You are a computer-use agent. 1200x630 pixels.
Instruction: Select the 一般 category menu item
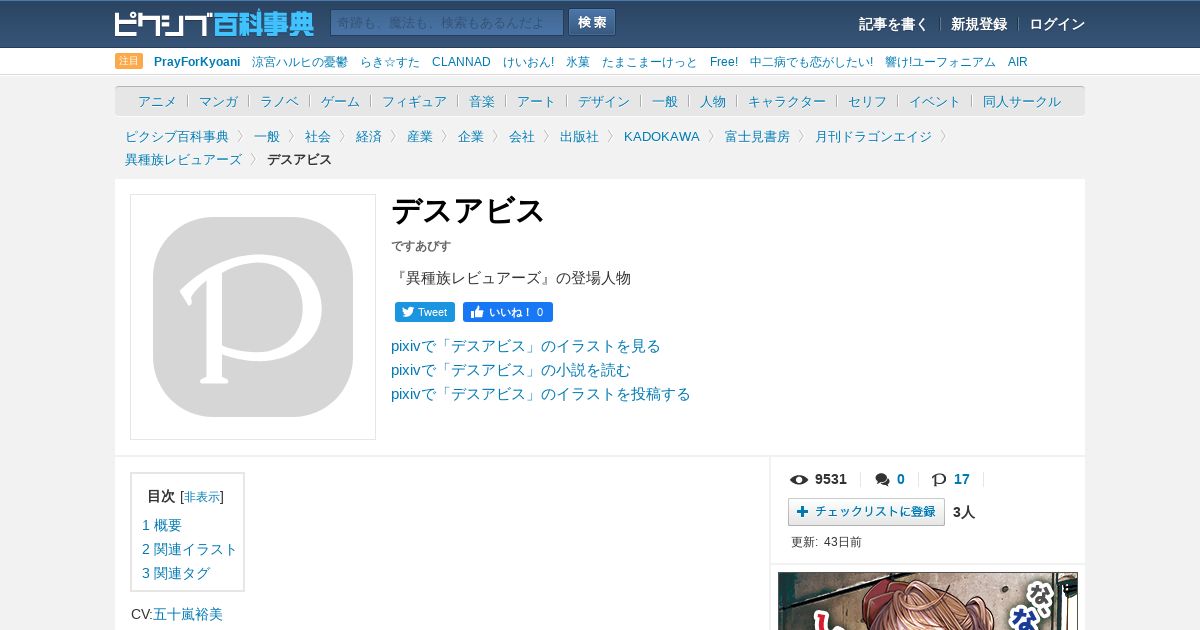point(665,101)
